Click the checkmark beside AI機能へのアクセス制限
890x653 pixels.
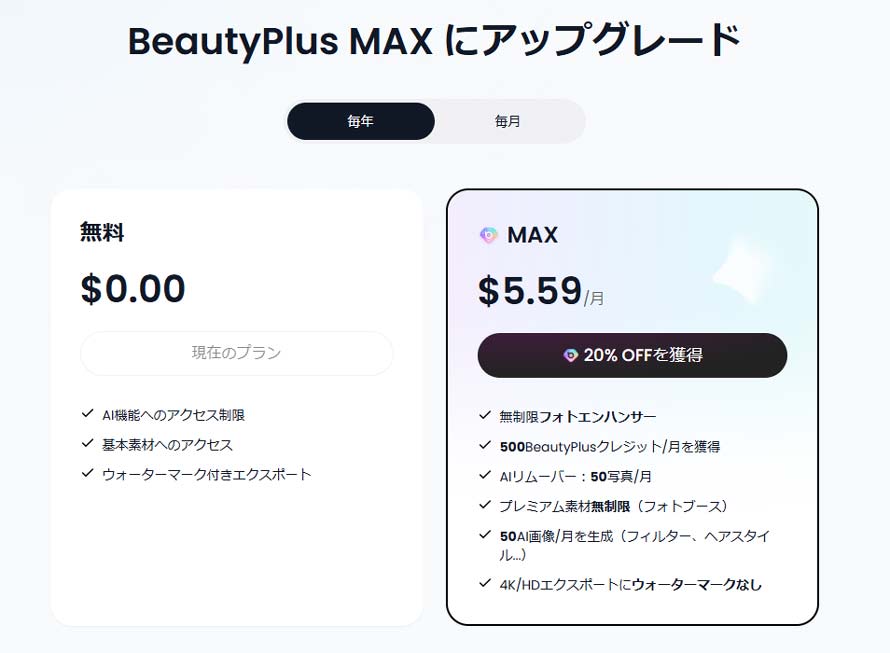point(88,414)
